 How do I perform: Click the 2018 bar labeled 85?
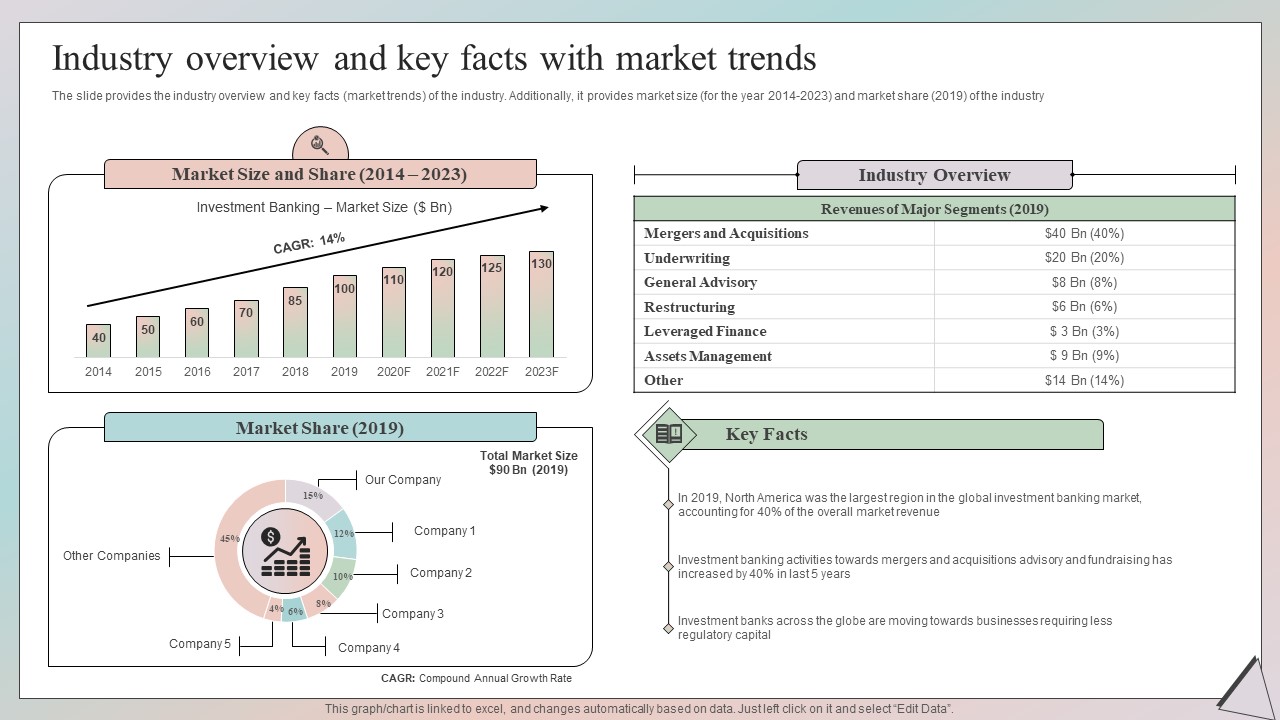point(295,322)
